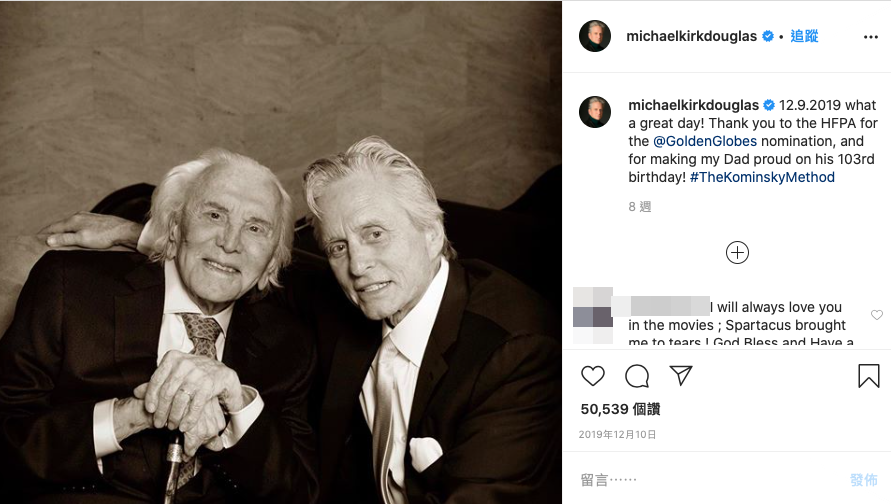The height and width of the screenshot is (504, 891).
Task: Share the post via paper plane icon
Action: (x=681, y=376)
